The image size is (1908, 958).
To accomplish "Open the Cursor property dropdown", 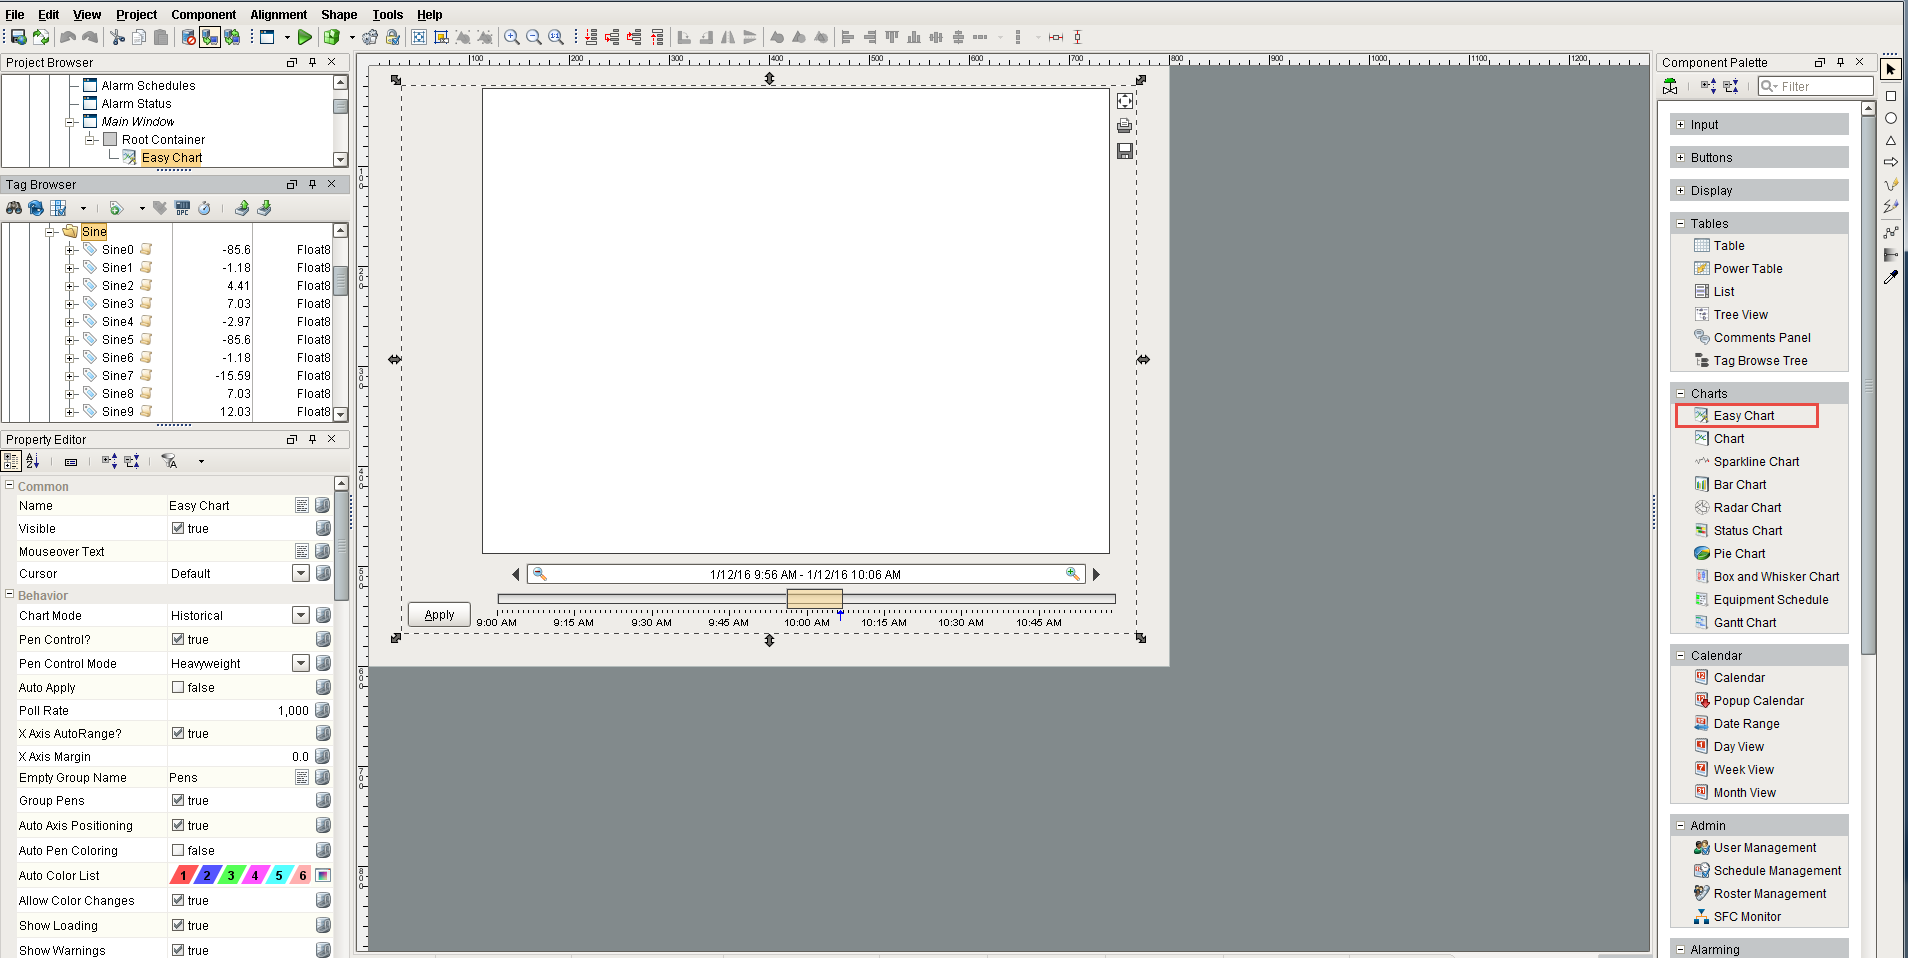I will tap(300, 573).
